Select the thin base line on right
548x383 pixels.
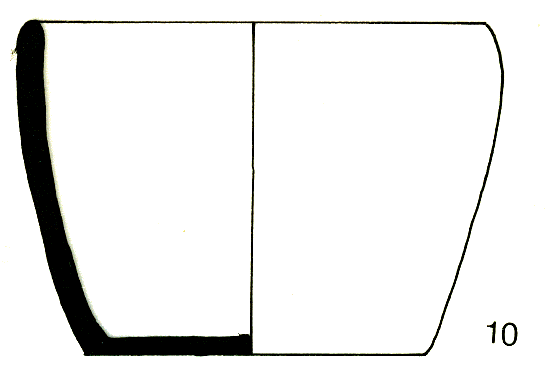pyautogui.click(x=339, y=354)
